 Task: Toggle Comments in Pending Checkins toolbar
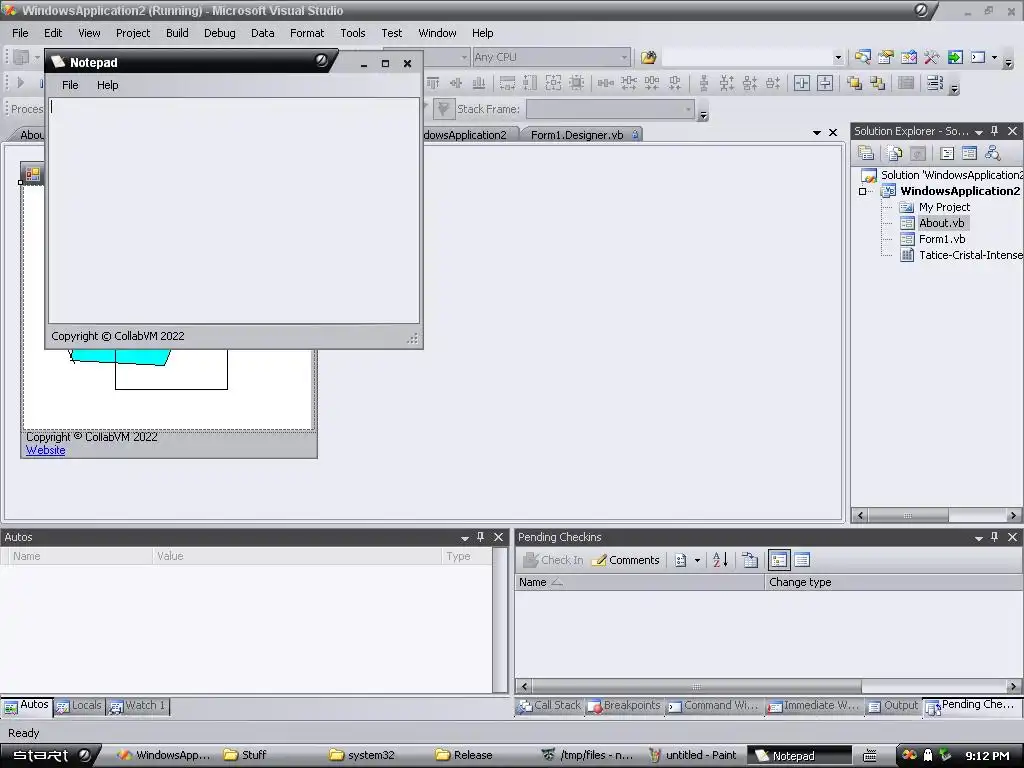point(626,560)
